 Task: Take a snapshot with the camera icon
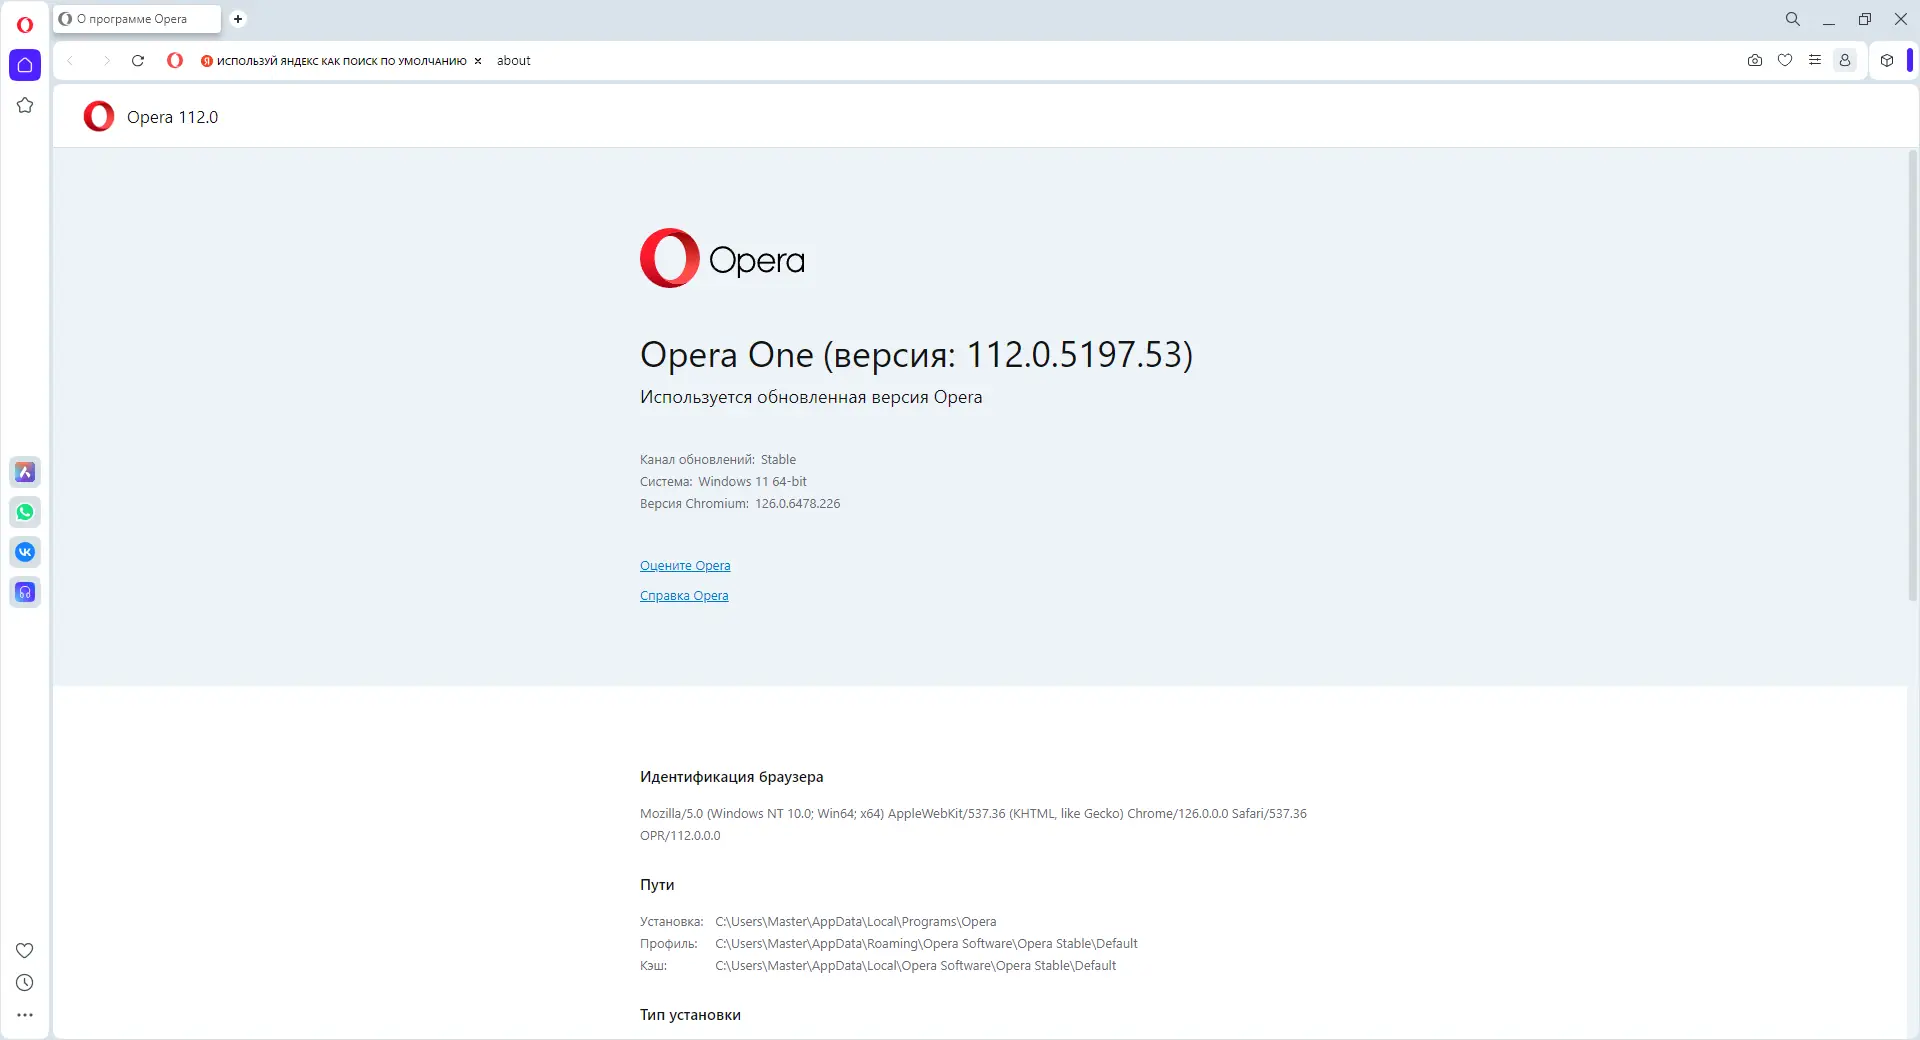(x=1755, y=61)
